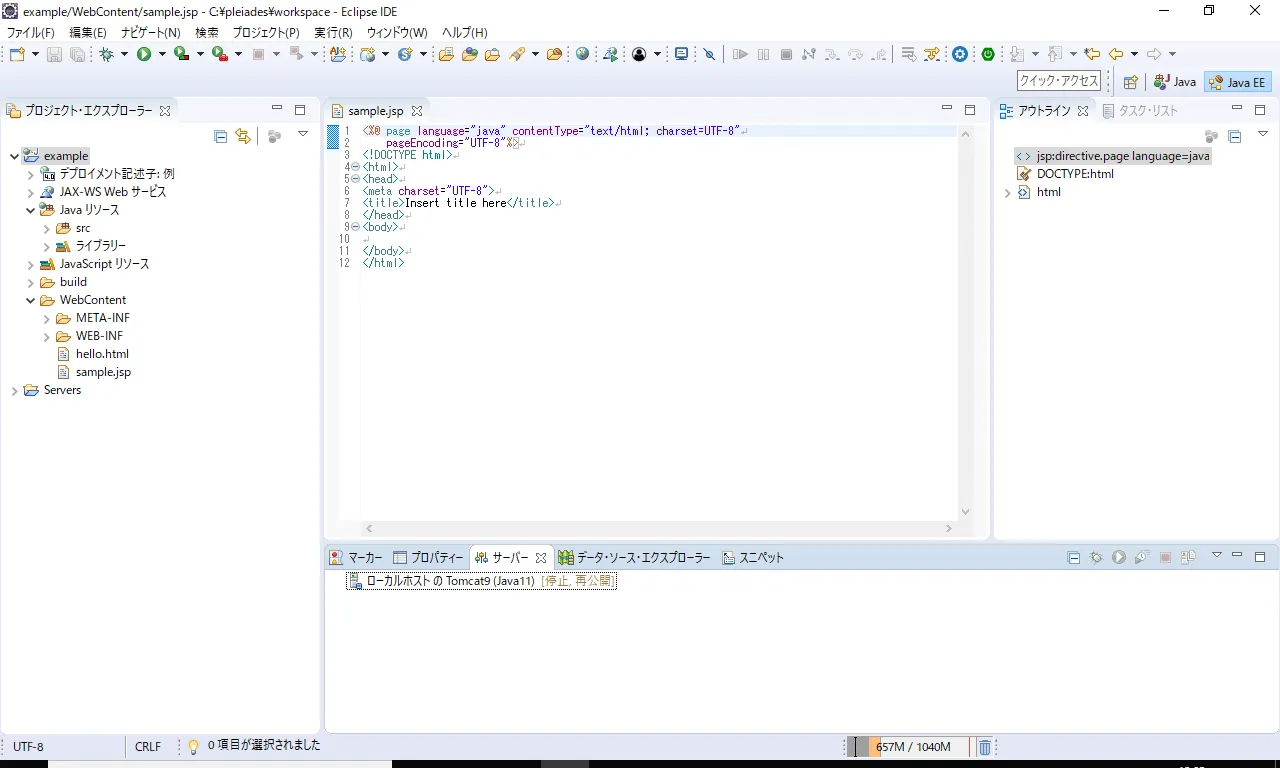This screenshot has height=768, width=1280.
Task: Select jsp:directive.page item in Outline
Action: [1123, 156]
